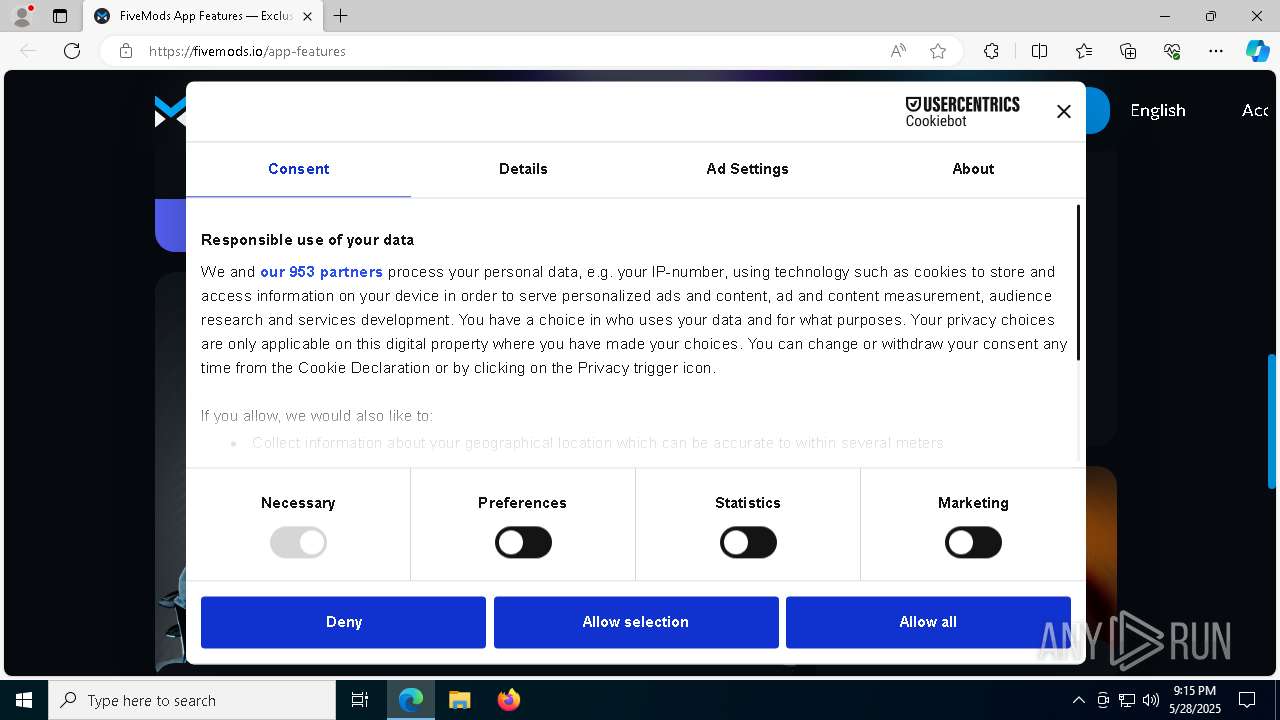Open the Favorites list
Image resolution: width=1280 pixels, height=720 pixels.
pyautogui.click(x=1084, y=51)
